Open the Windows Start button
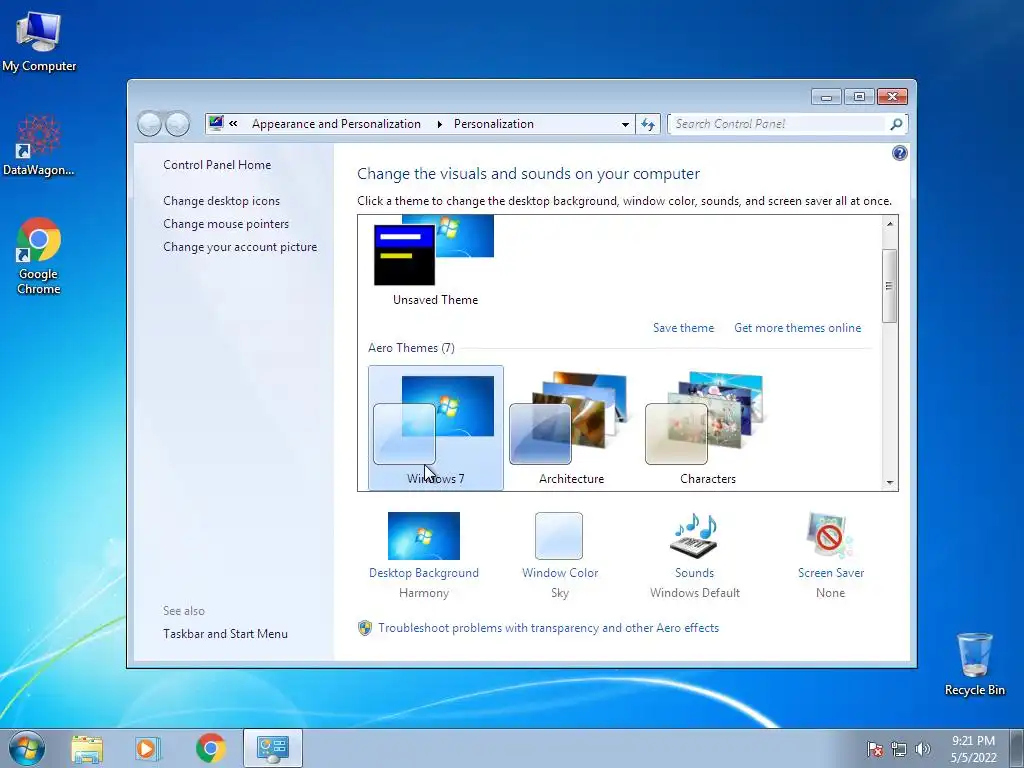 [27, 748]
